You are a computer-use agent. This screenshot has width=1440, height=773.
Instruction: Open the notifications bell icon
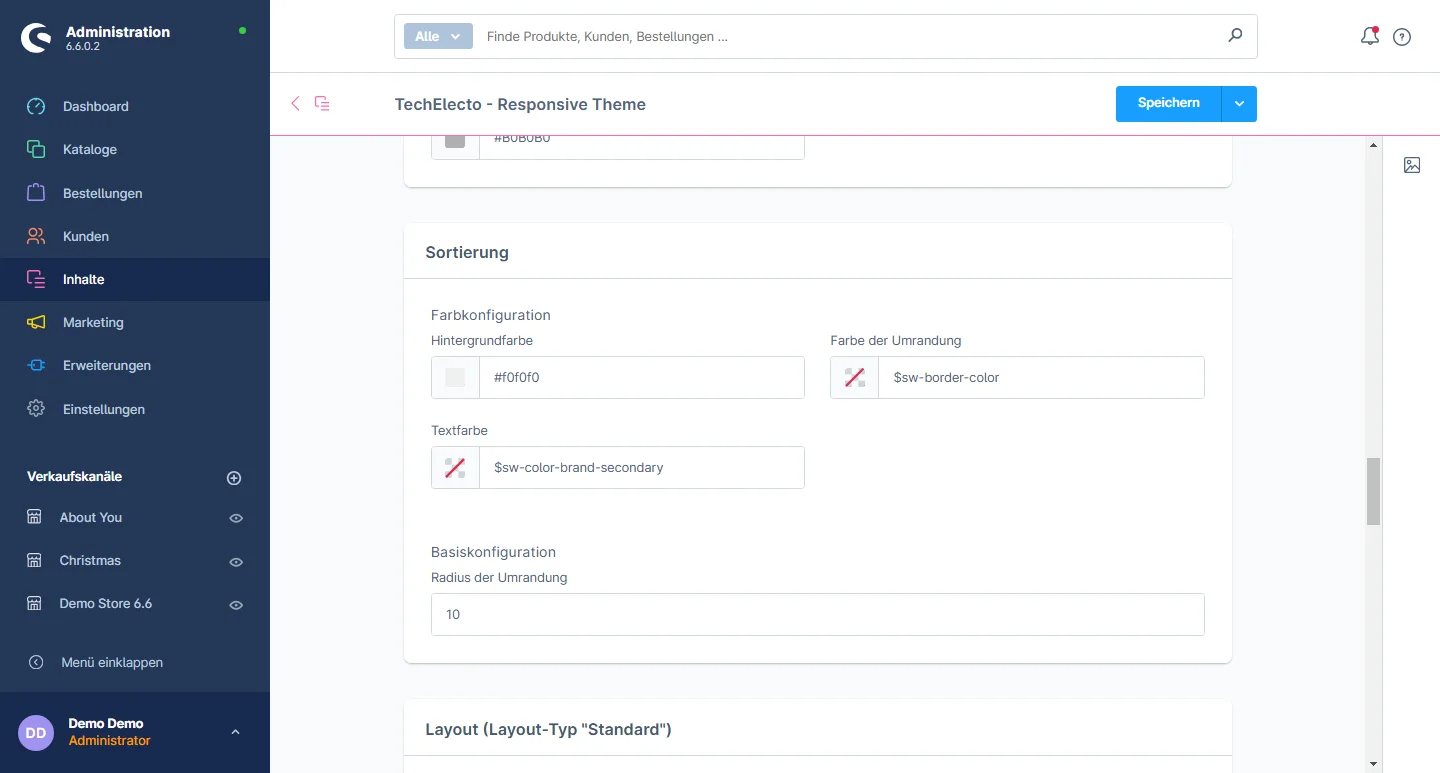tap(1370, 37)
